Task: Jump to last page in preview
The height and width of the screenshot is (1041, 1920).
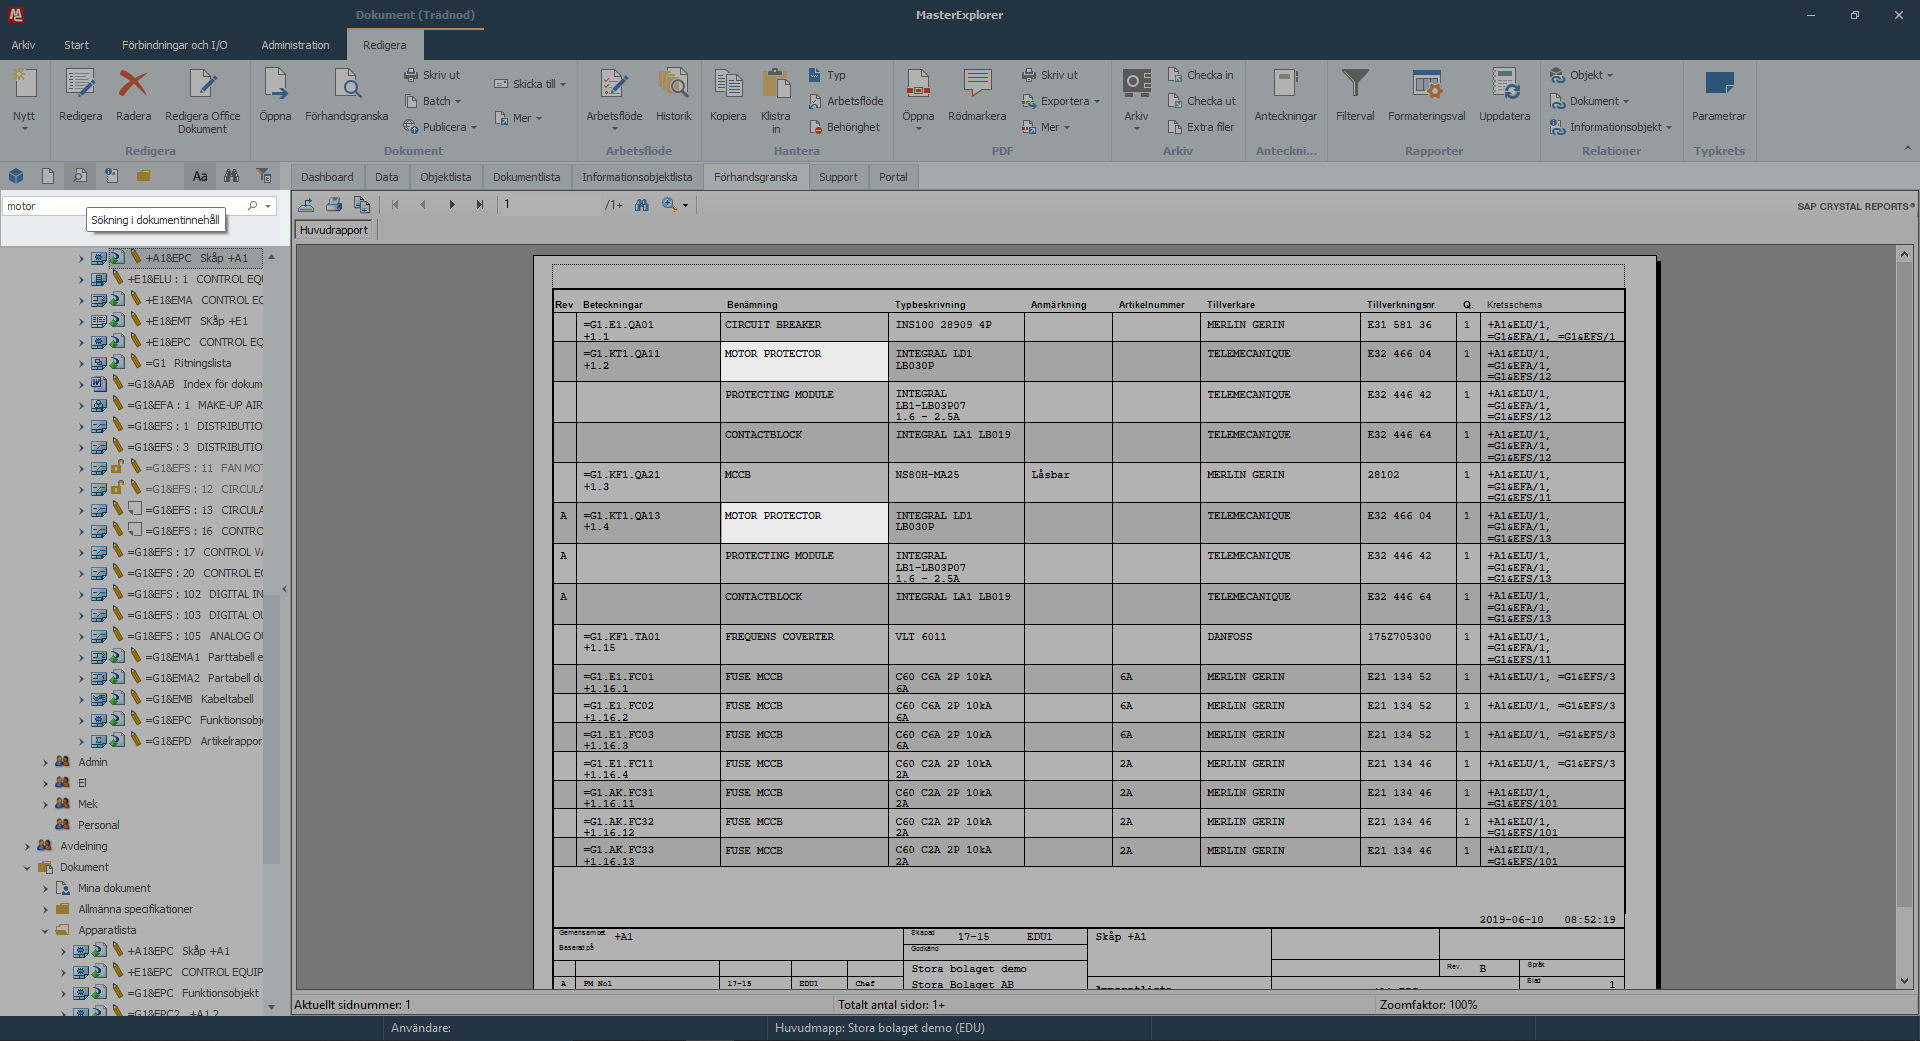Action: pos(480,205)
